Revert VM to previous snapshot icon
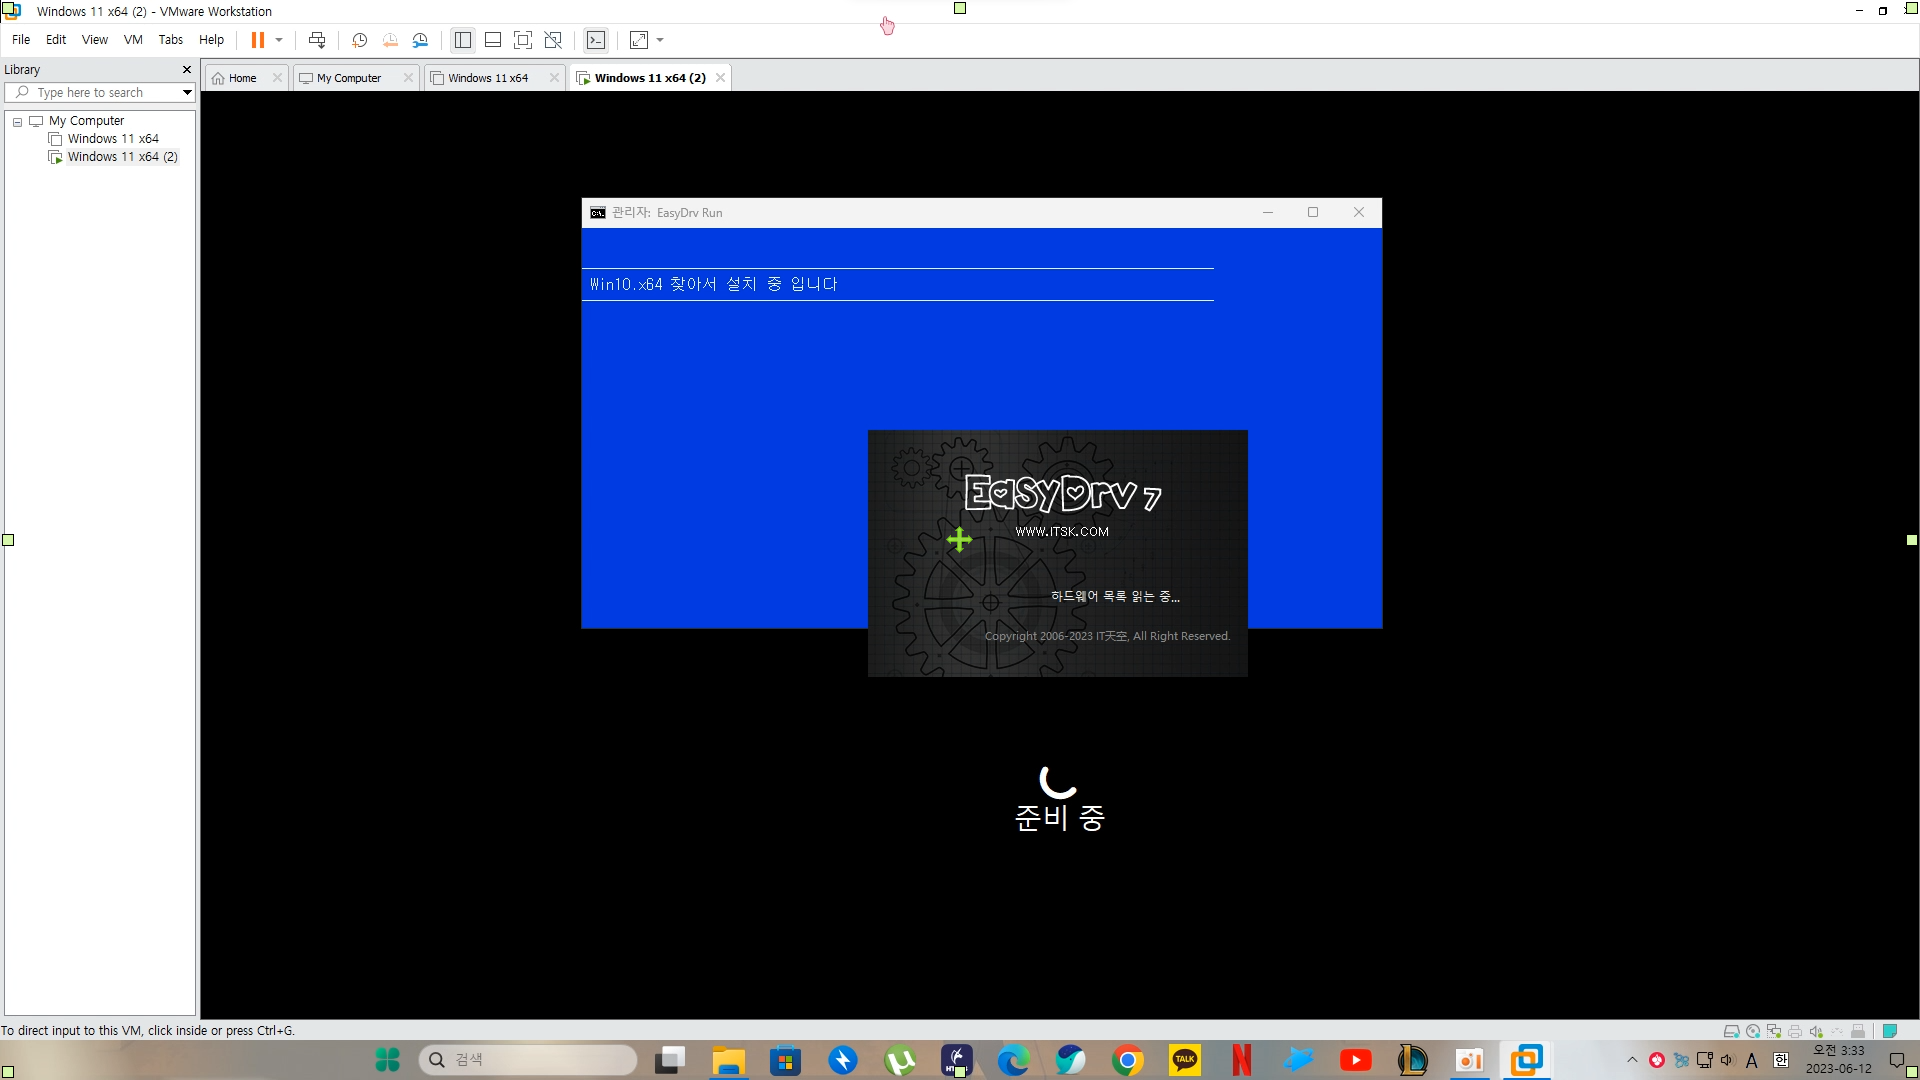Screen dimensions: 1920x1080 click(390, 40)
